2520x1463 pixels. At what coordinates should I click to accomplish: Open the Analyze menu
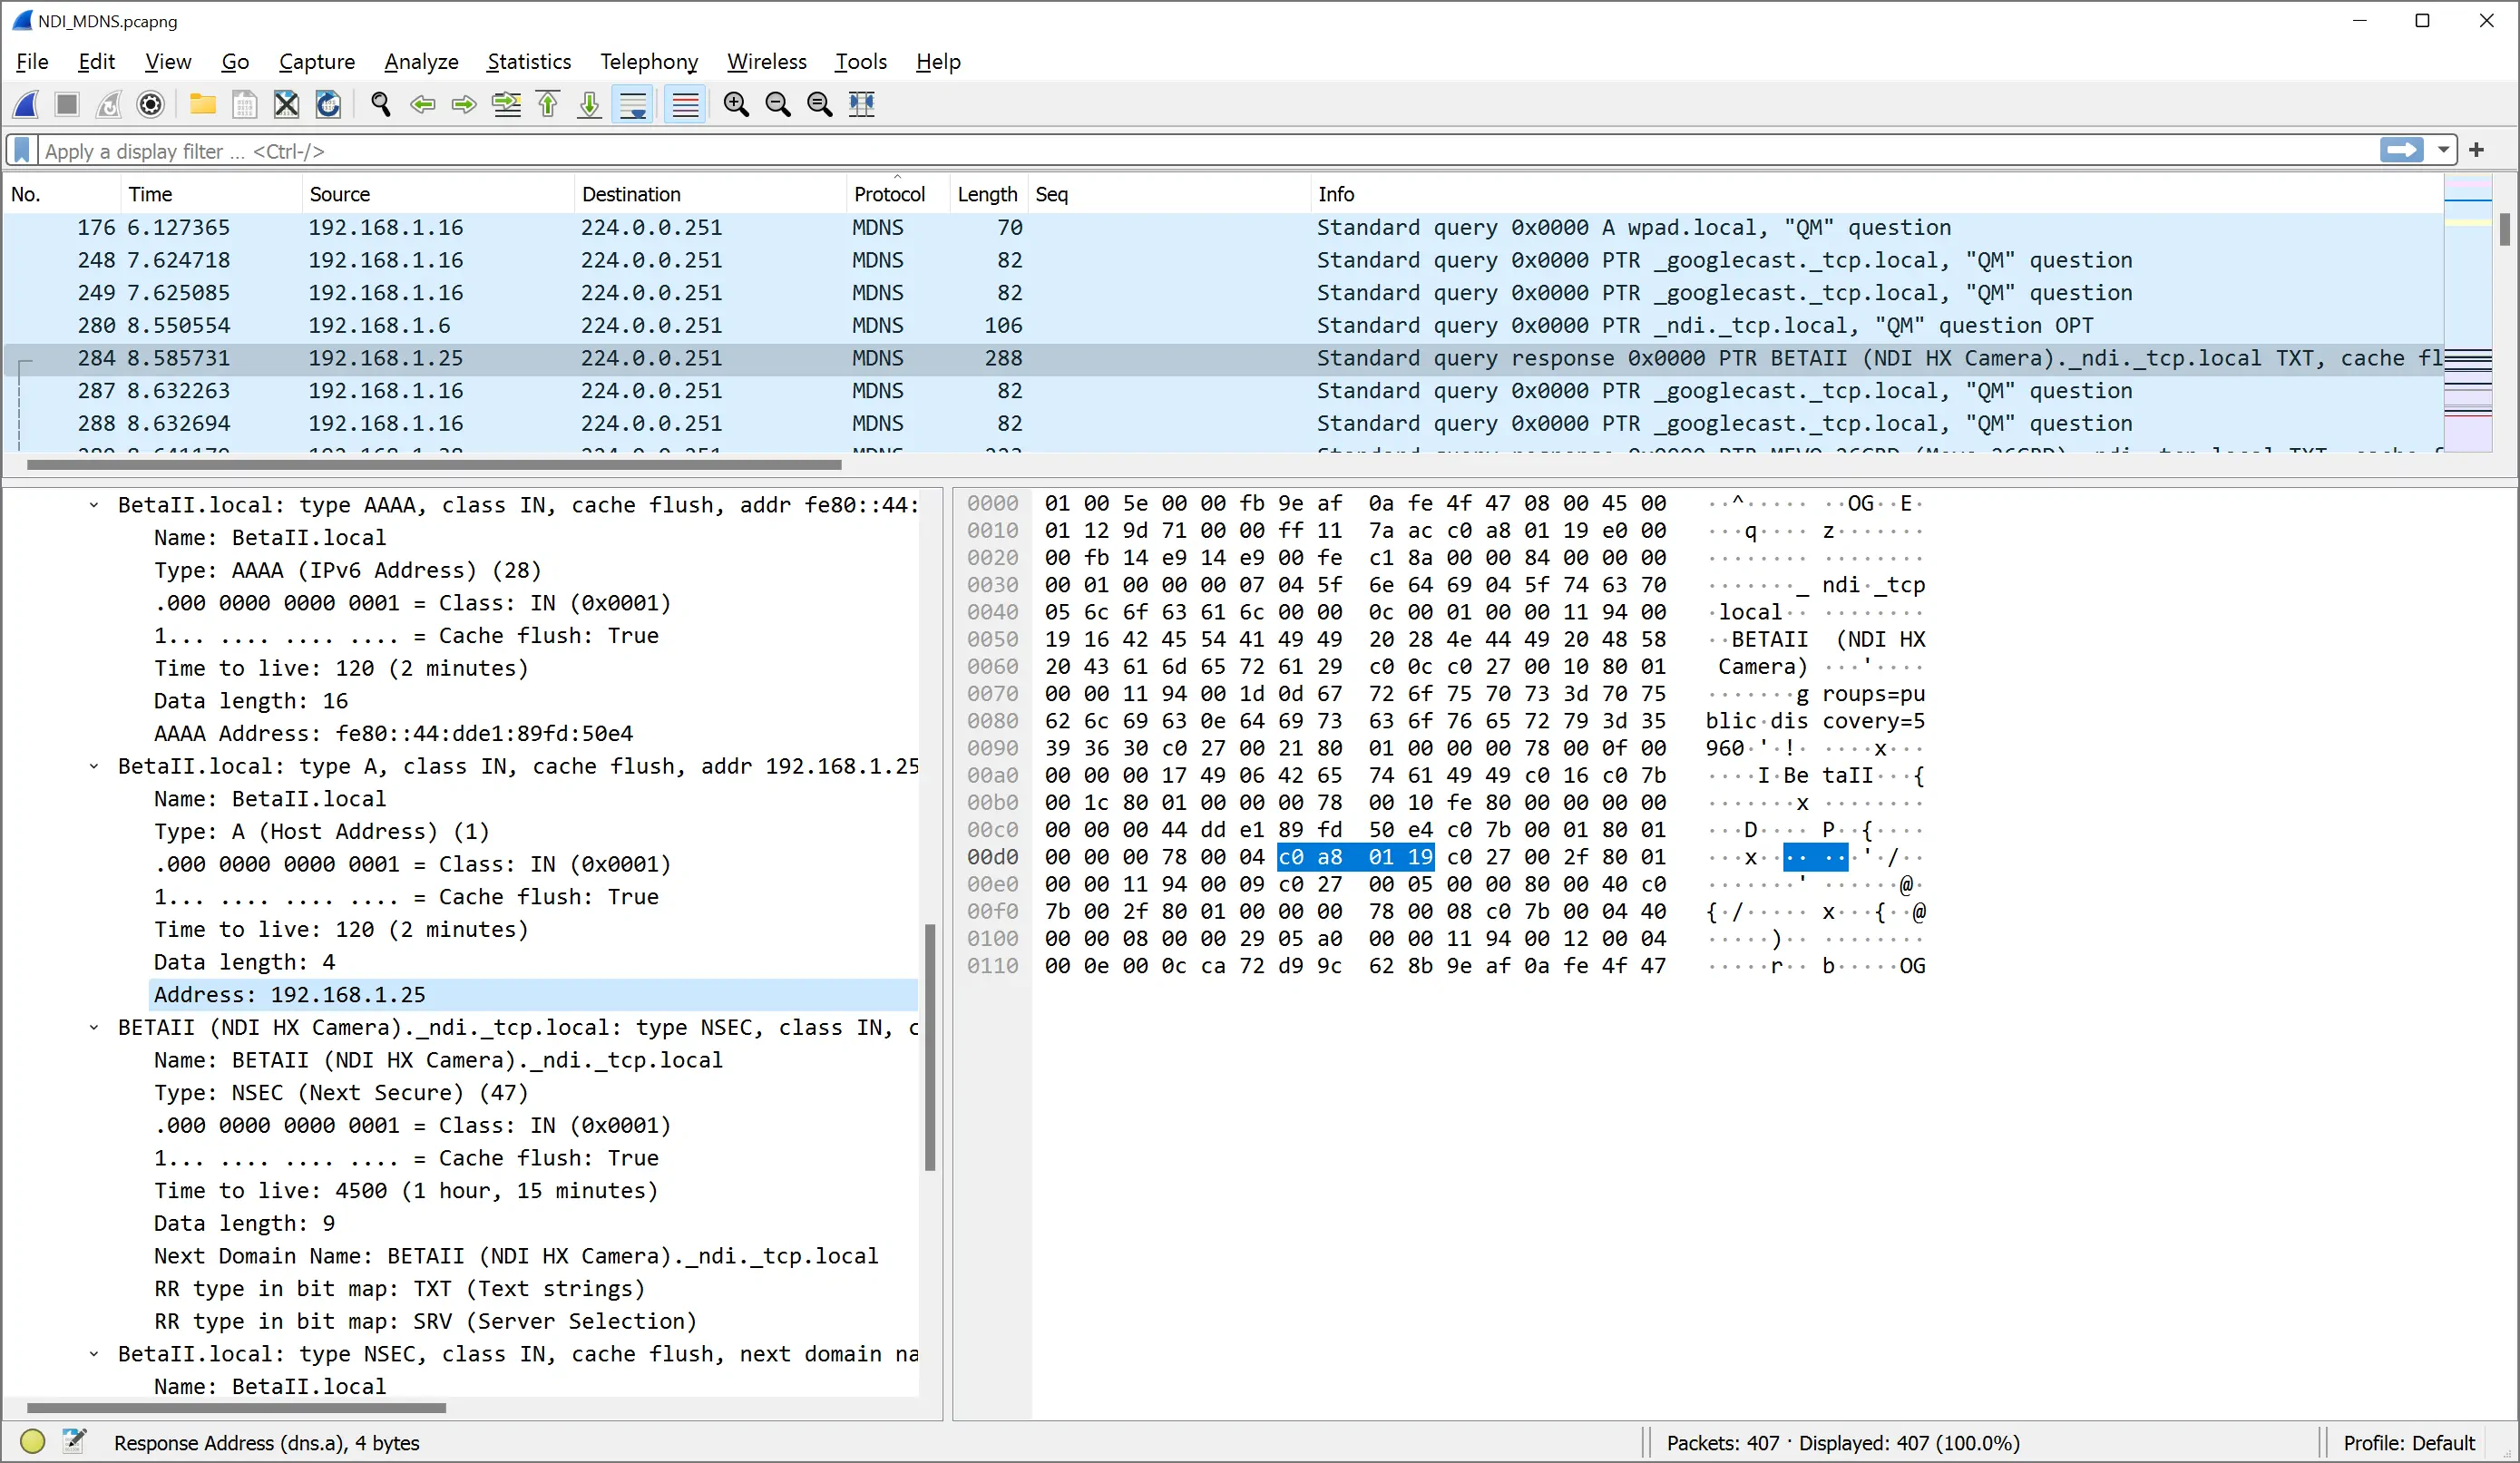point(421,62)
